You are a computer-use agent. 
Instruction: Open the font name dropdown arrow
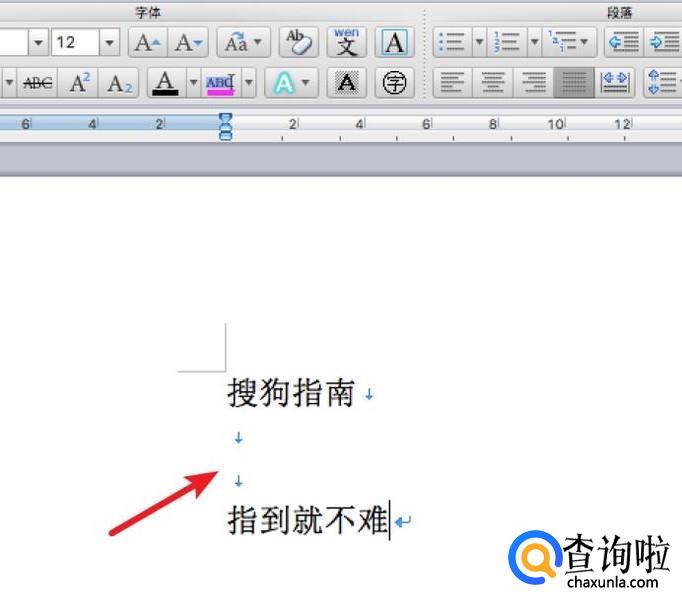pos(38,42)
